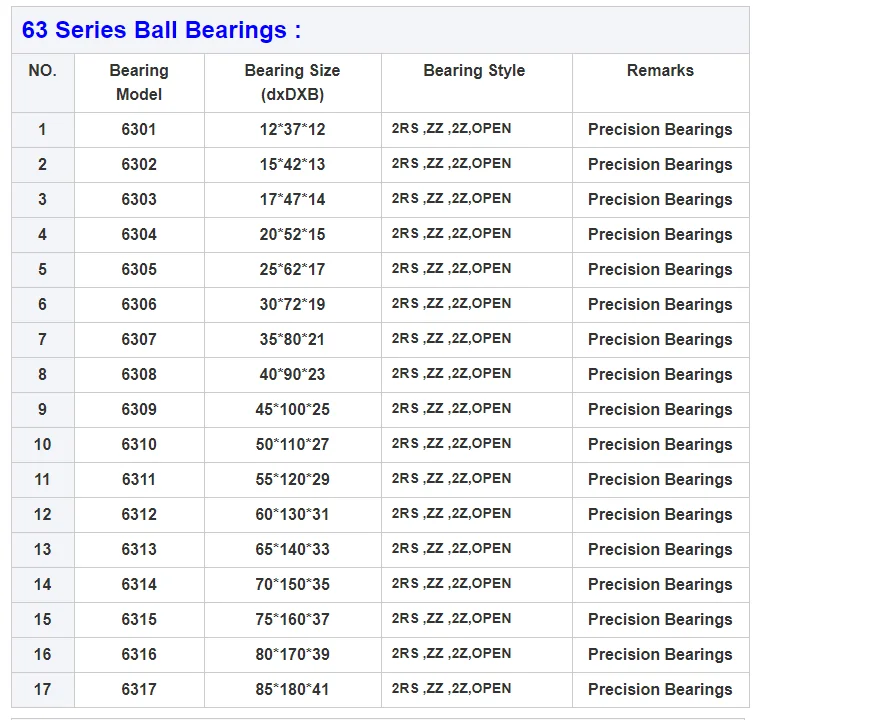The height and width of the screenshot is (720, 870).
Task: Select bearing model 6311 cell
Action: (x=139, y=479)
